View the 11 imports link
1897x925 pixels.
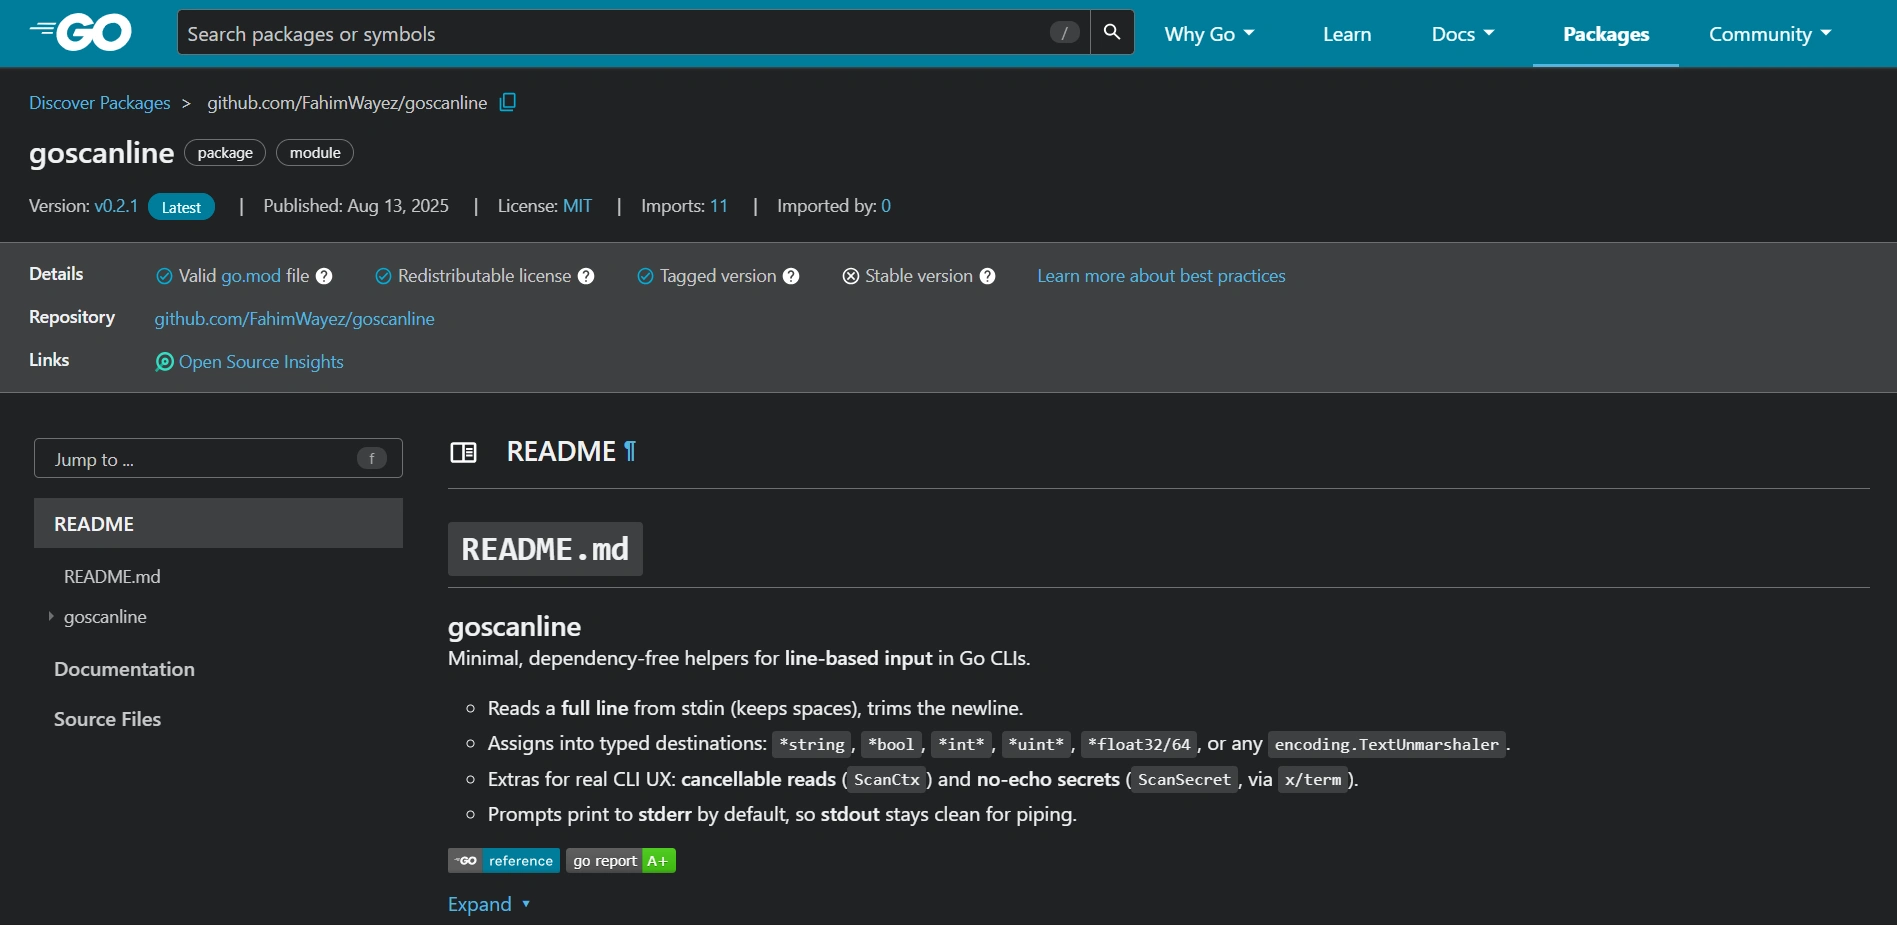click(719, 206)
